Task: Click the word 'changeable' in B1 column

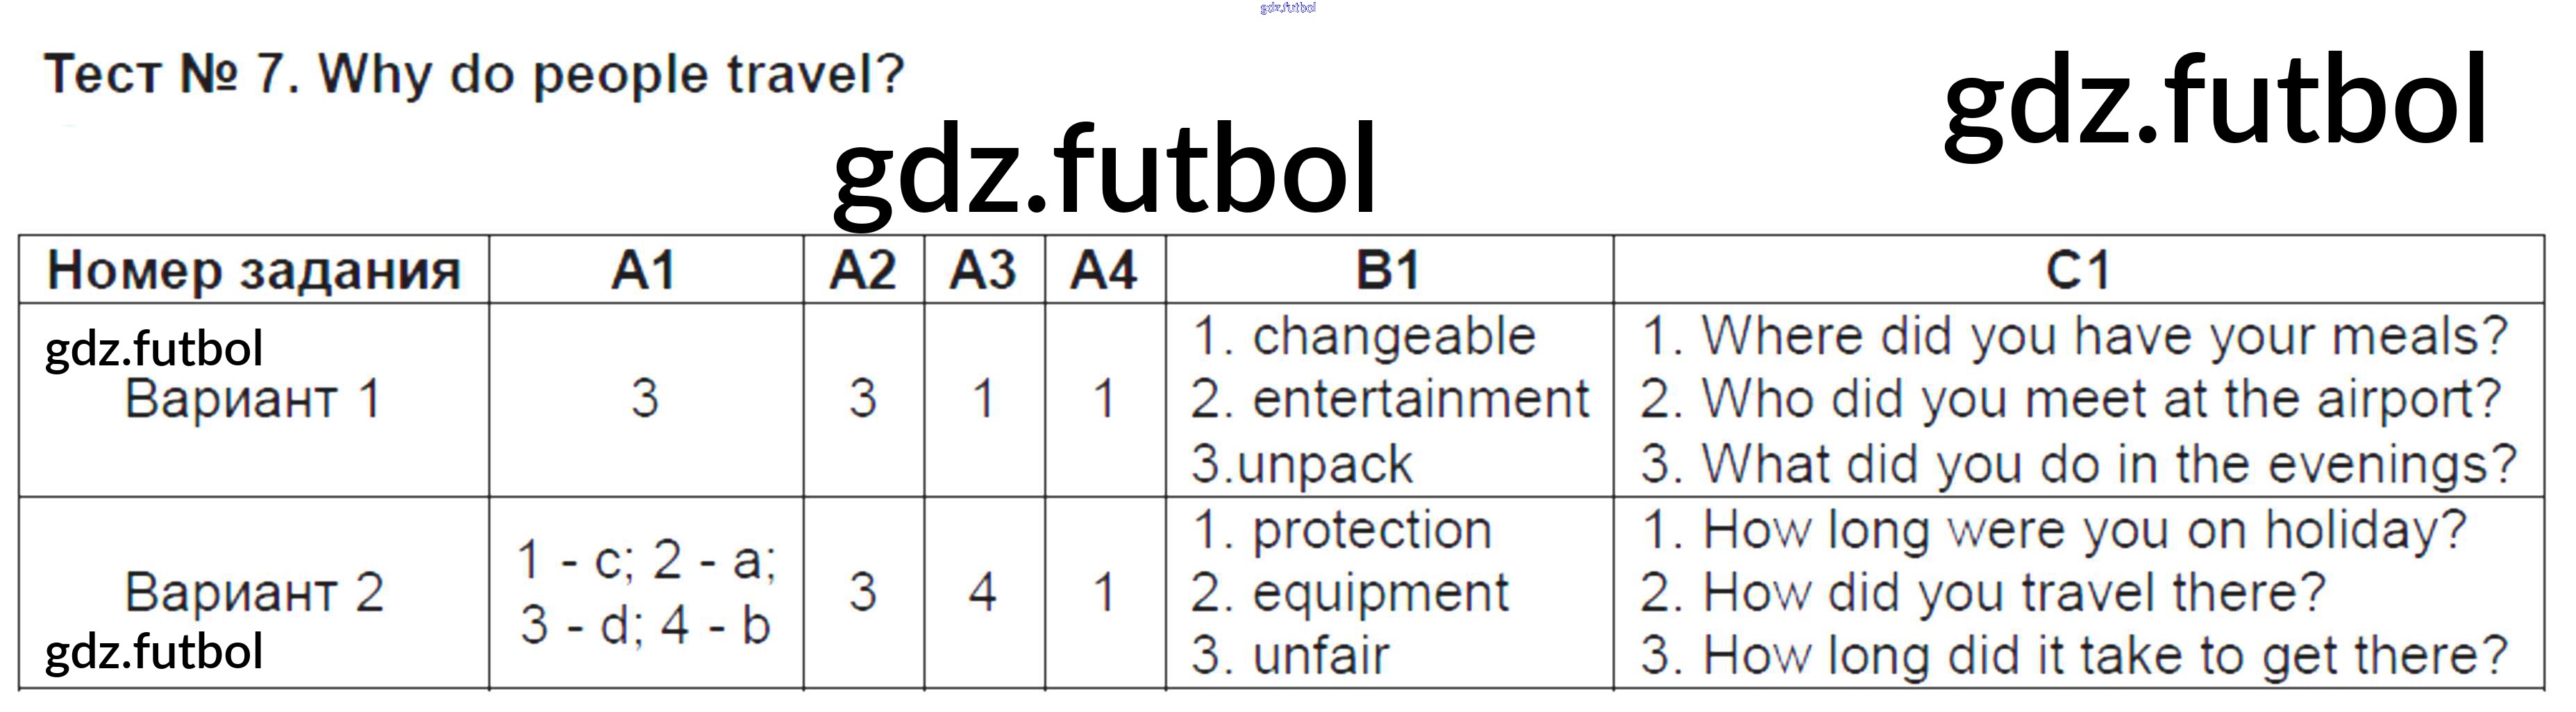Action: [x=1393, y=337]
